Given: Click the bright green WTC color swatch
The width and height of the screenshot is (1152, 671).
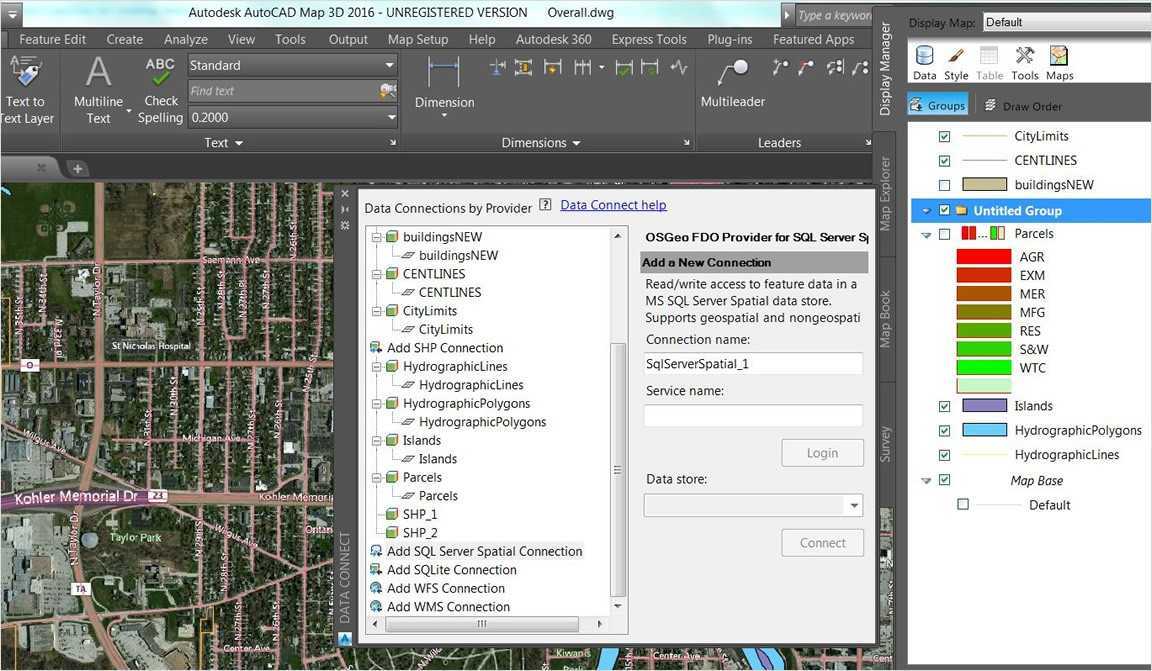Looking at the screenshot, I should click(x=984, y=367).
